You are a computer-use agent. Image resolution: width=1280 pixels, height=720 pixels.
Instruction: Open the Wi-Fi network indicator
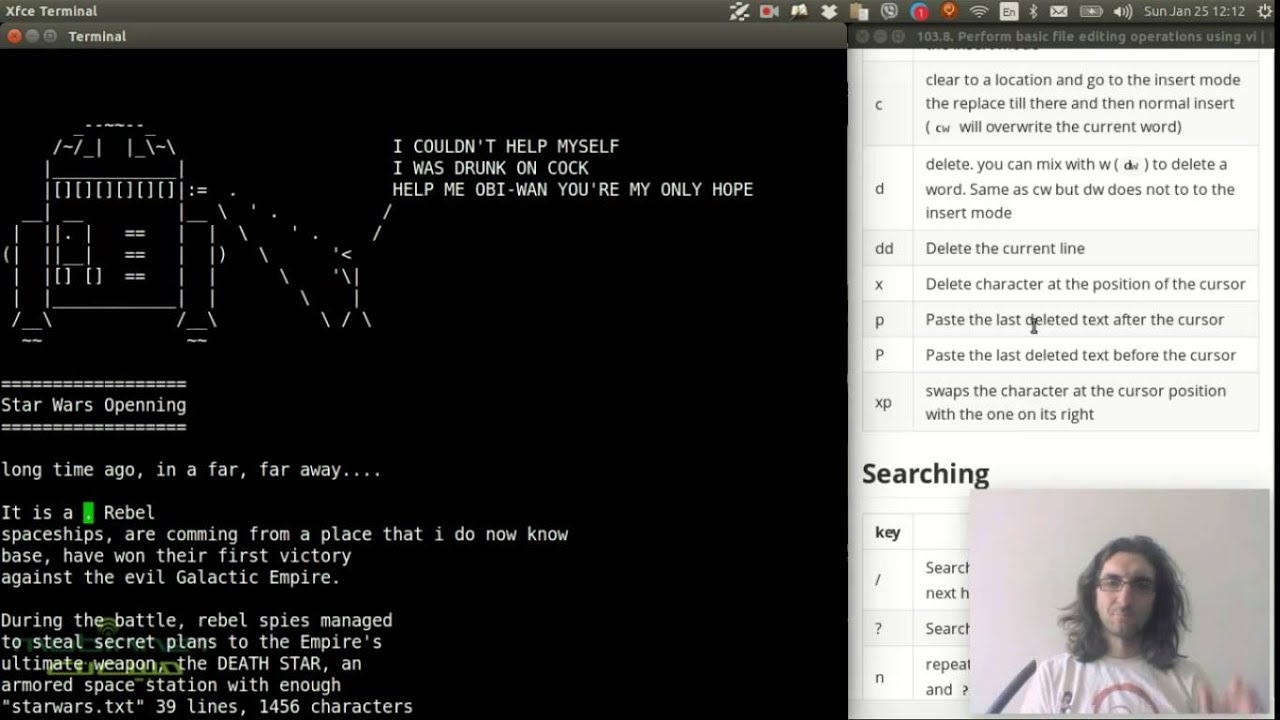979,12
